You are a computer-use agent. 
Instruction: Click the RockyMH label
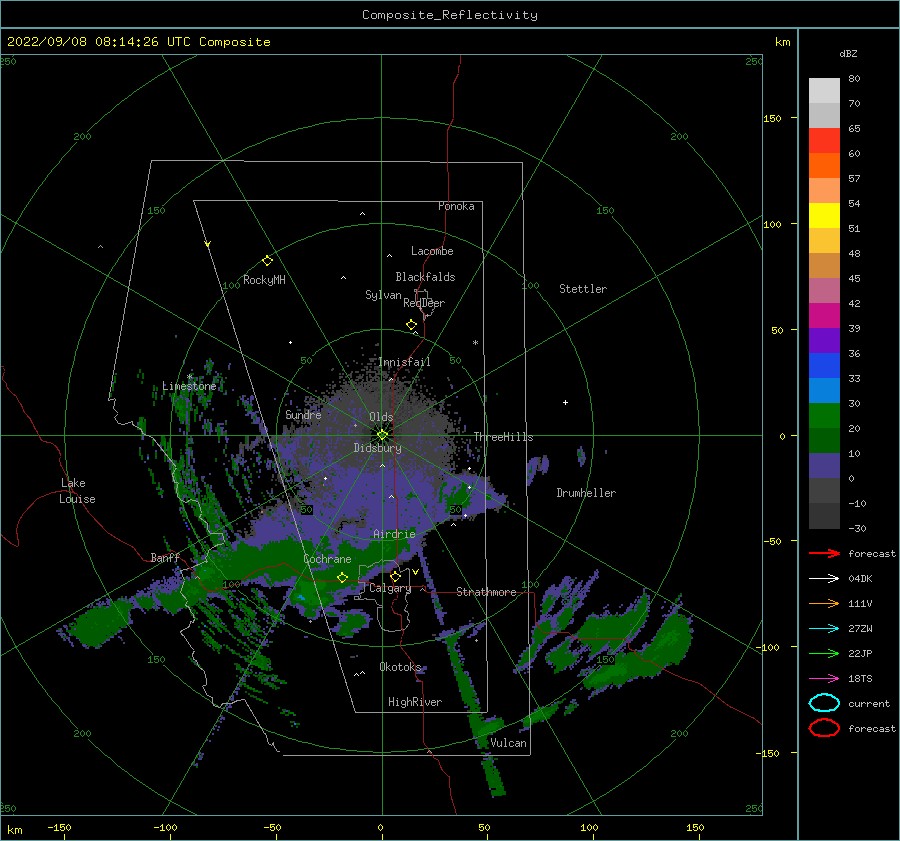(264, 280)
